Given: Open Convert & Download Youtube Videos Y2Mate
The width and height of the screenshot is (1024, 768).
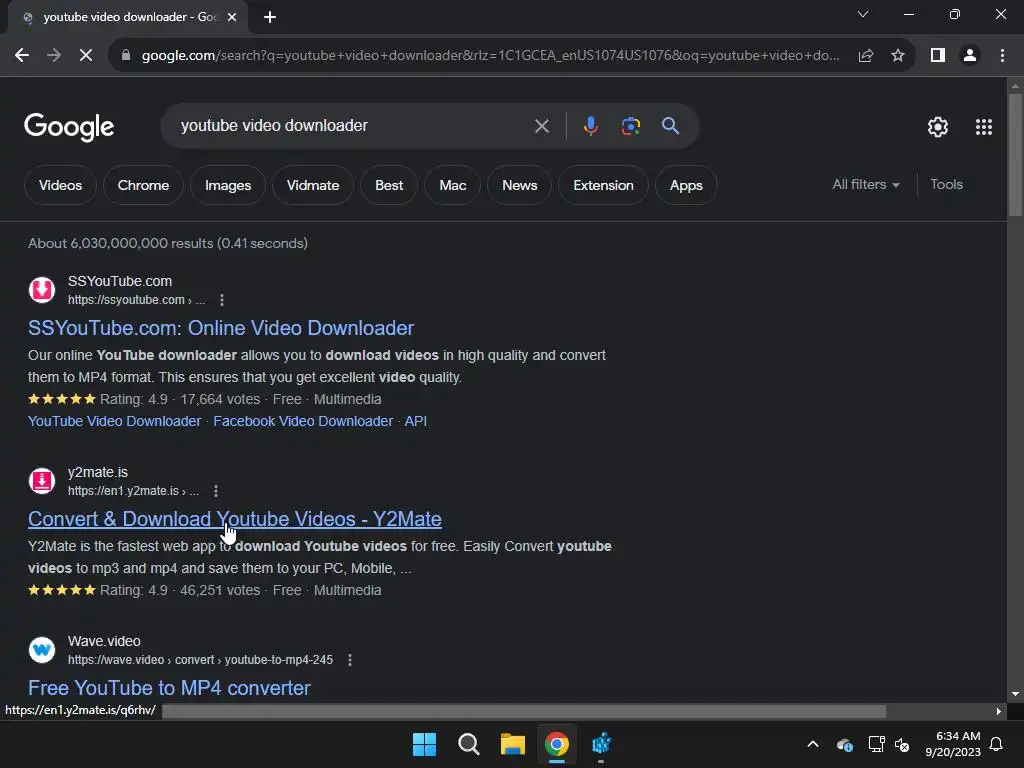Looking at the screenshot, I should [234, 519].
